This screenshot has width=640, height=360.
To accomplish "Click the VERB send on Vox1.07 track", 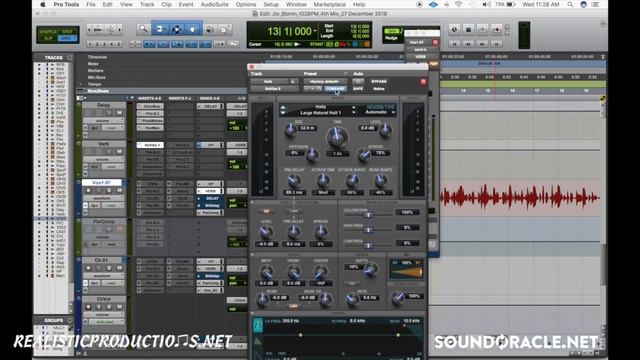I will [x=210, y=191].
